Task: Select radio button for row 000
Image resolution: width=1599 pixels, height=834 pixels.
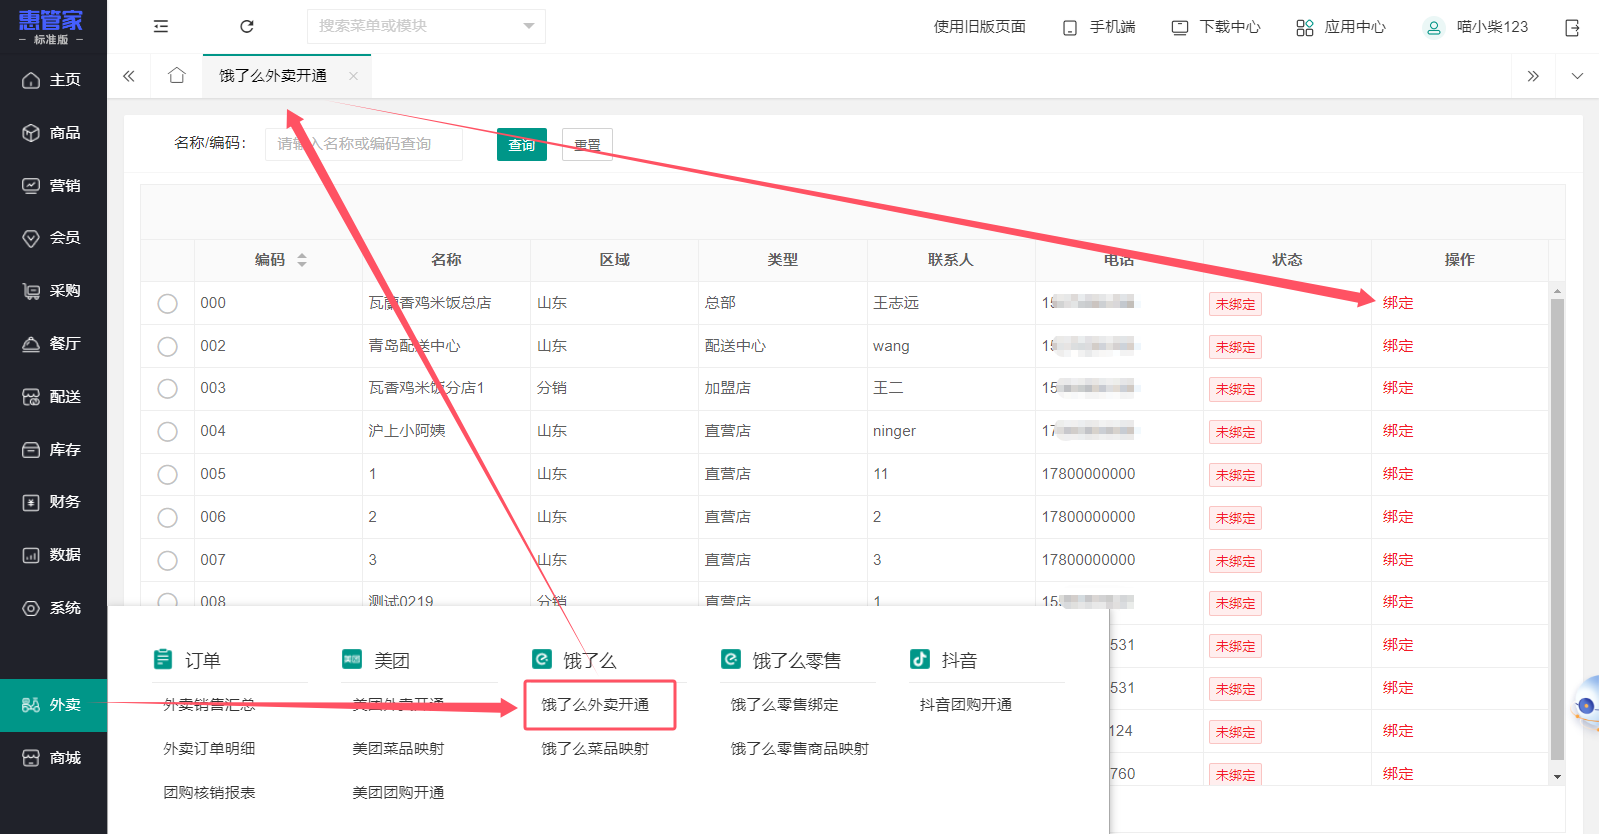Action: pyautogui.click(x=167, y=303)
